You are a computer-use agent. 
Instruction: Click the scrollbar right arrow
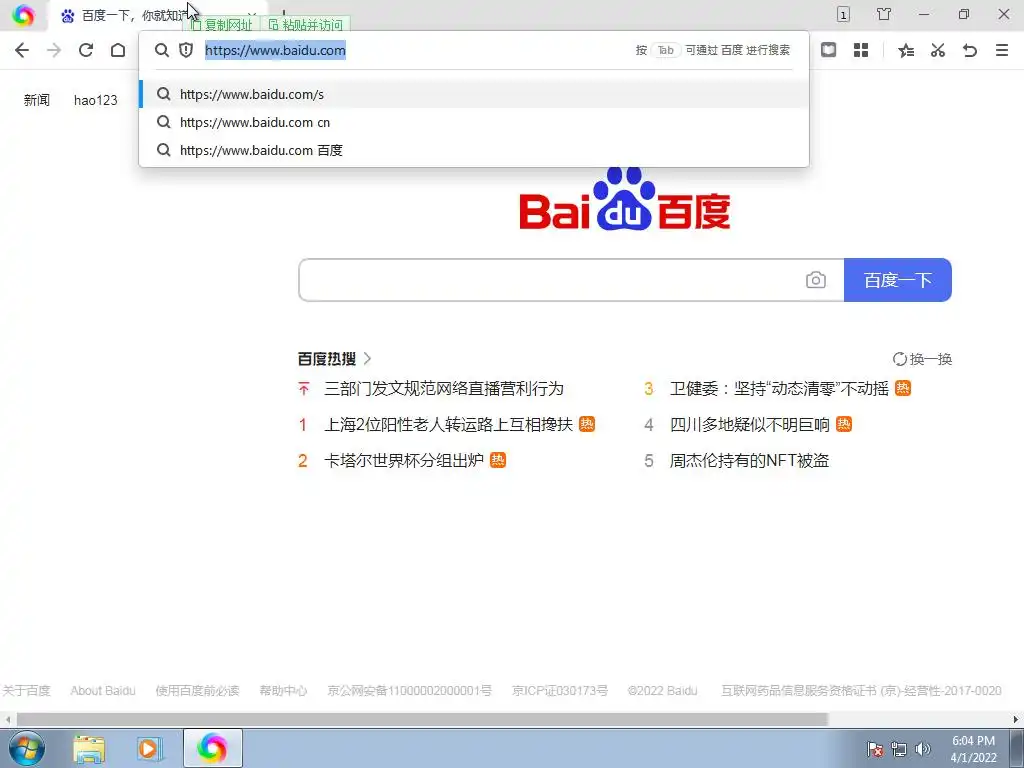tap(1016, 719)
